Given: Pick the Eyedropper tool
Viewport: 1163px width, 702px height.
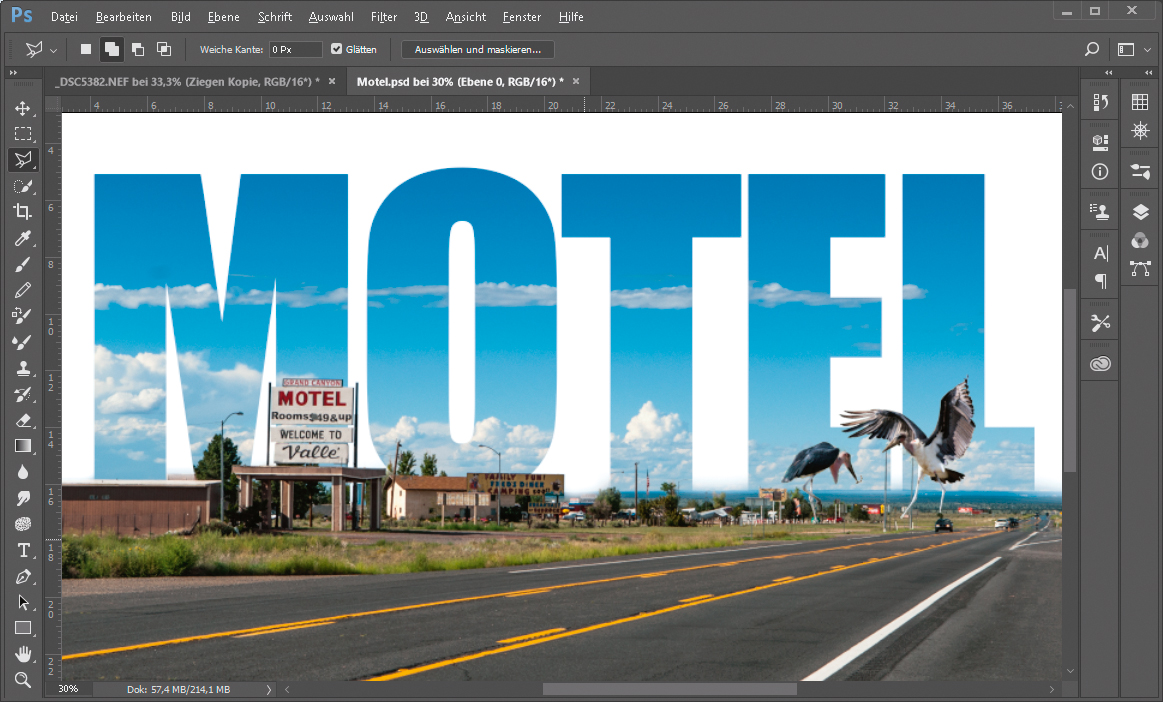Looking at the screenshot, I should click(x=22, y=238).
